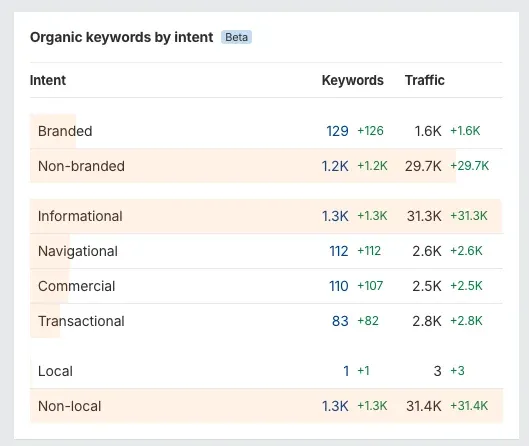Image resolution: width=529 pixels, height=446 pixels.
Task: Select the Traffic column header
Action: point(425,80)
